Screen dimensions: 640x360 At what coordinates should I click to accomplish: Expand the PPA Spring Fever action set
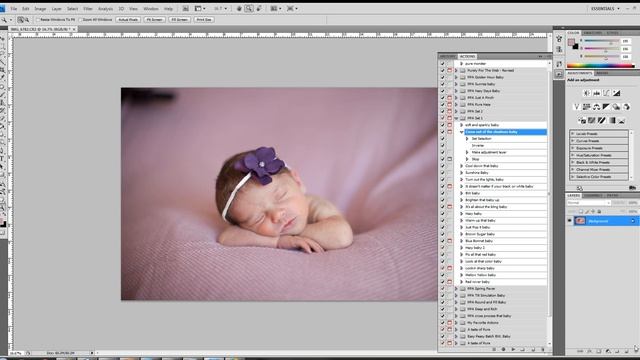pyautogui.click(x=456, y=289)
